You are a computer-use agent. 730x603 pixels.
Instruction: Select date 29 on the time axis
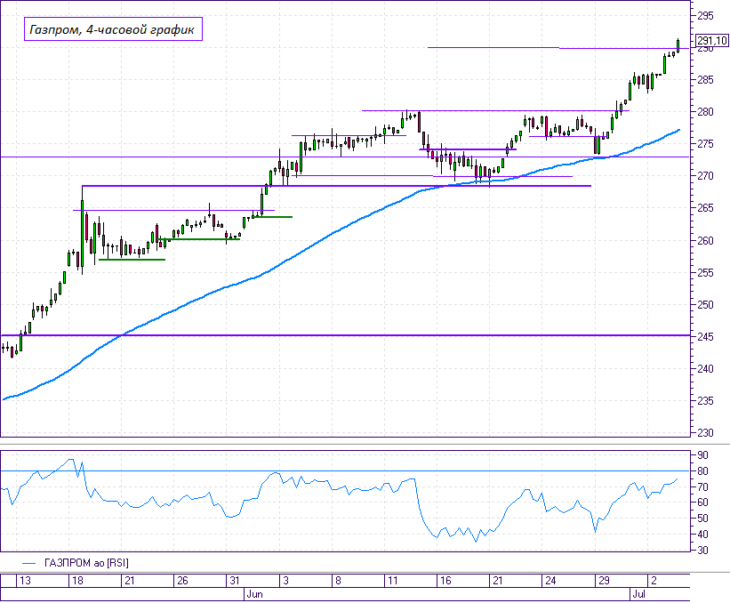click(x=604, y=581)
